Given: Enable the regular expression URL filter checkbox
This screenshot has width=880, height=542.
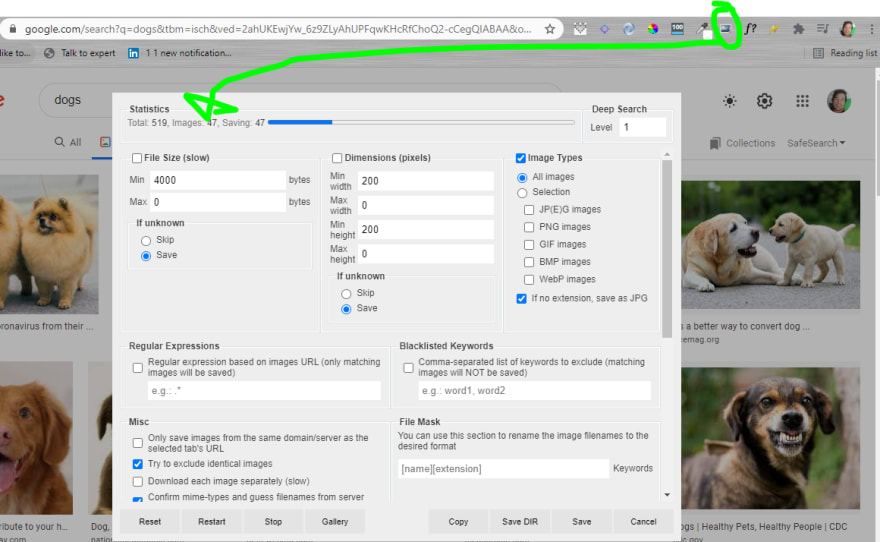Looking at the screenshot, I should [x=138, y=368].
